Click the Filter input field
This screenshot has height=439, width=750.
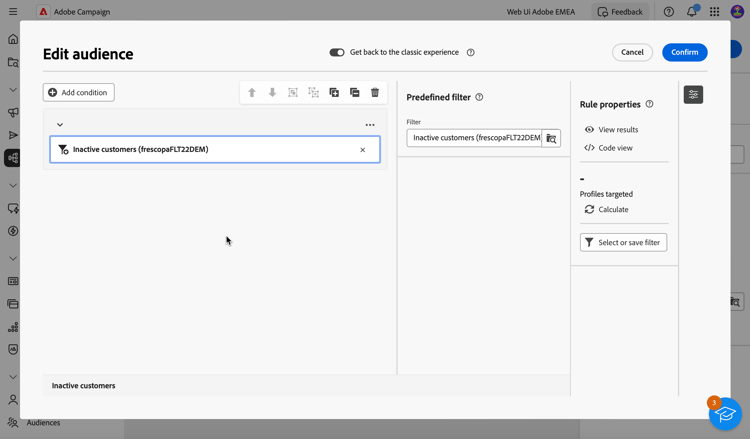coord(474,138)
